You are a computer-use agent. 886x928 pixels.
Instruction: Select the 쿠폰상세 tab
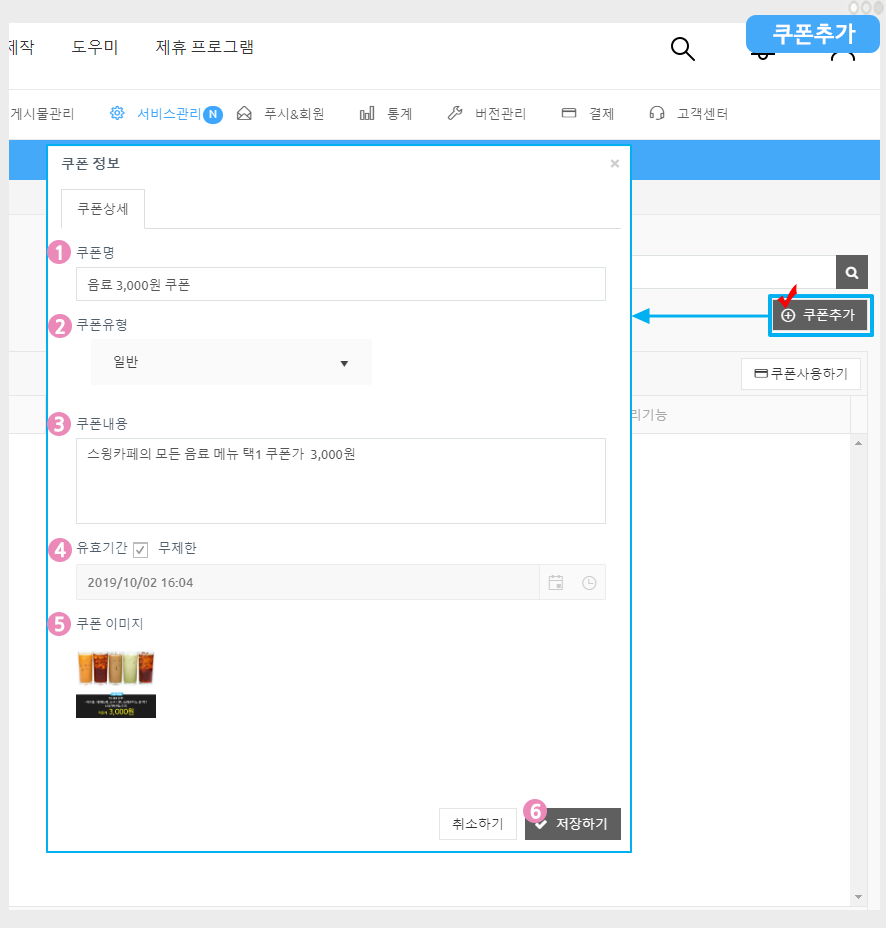click(x=103, y=210)
